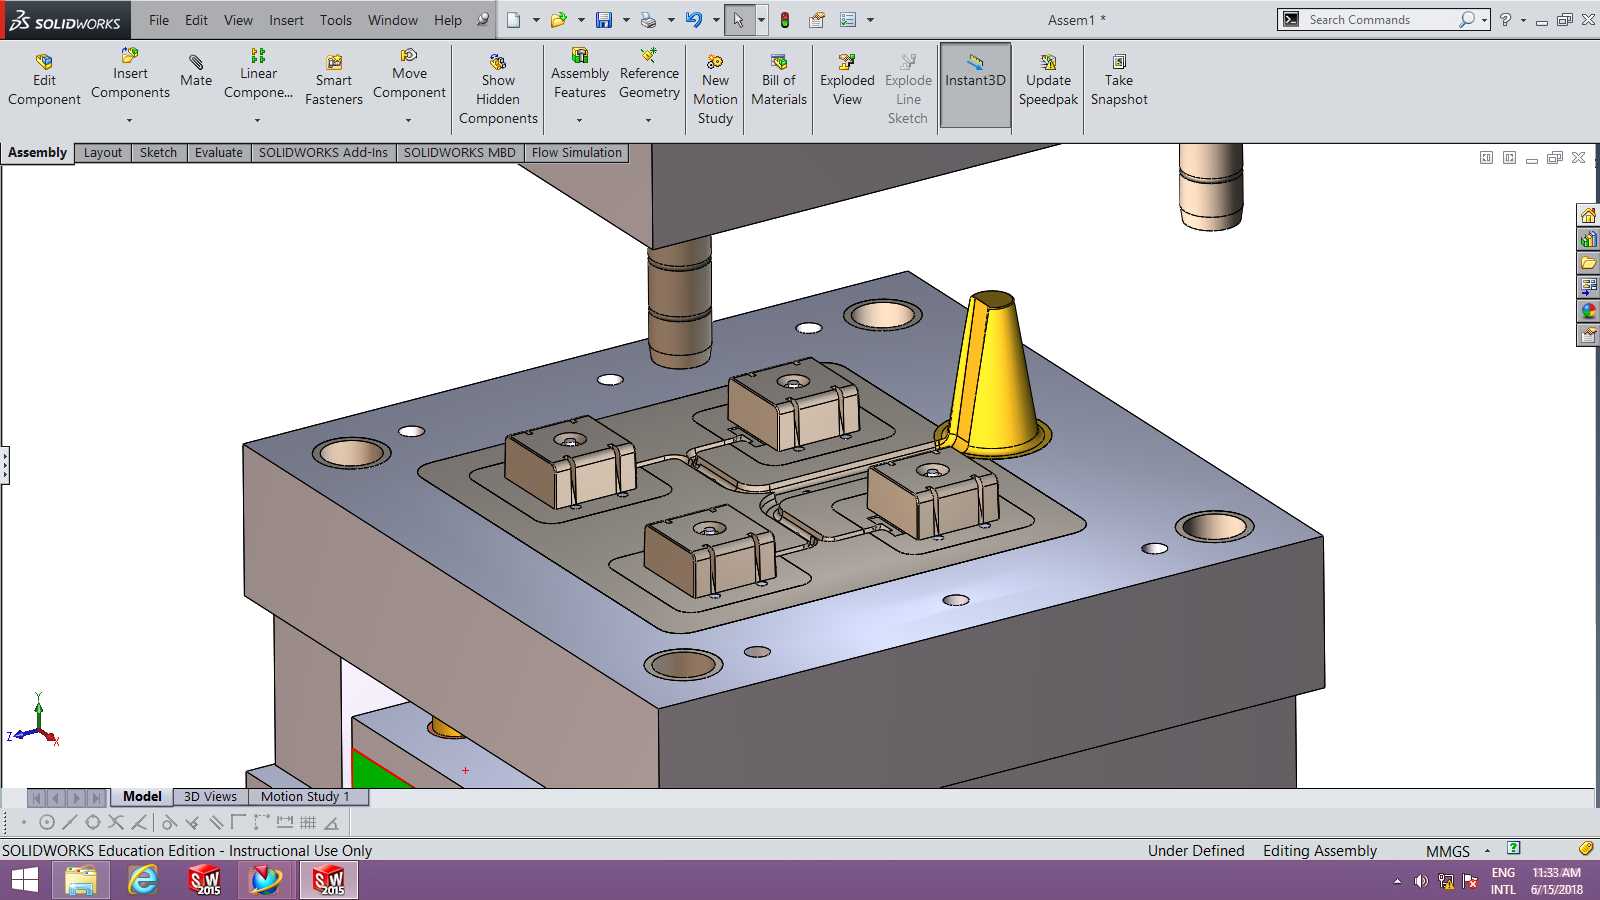Click the Under Defined status text
Image resolution: width=1600 pixels, height=900 pixels.
[x=1196, y=851]
